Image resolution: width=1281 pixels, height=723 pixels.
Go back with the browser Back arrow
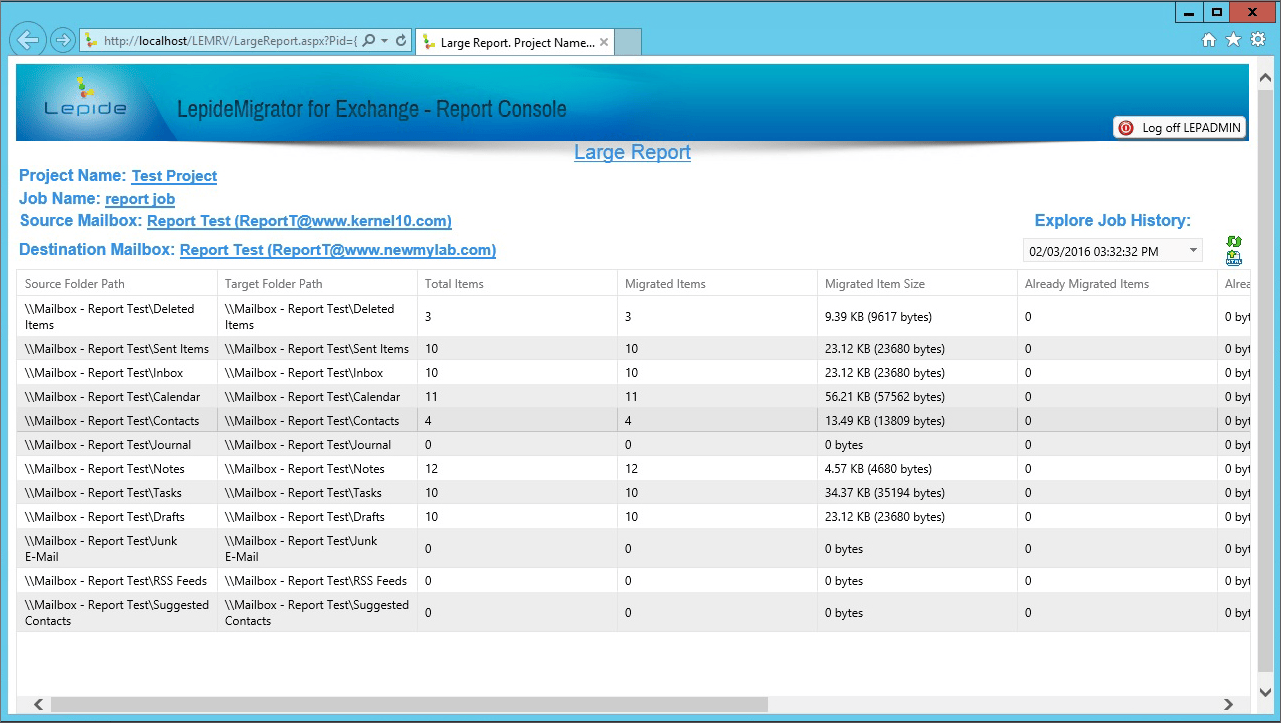pyautogui.click(x=28, y=40)
